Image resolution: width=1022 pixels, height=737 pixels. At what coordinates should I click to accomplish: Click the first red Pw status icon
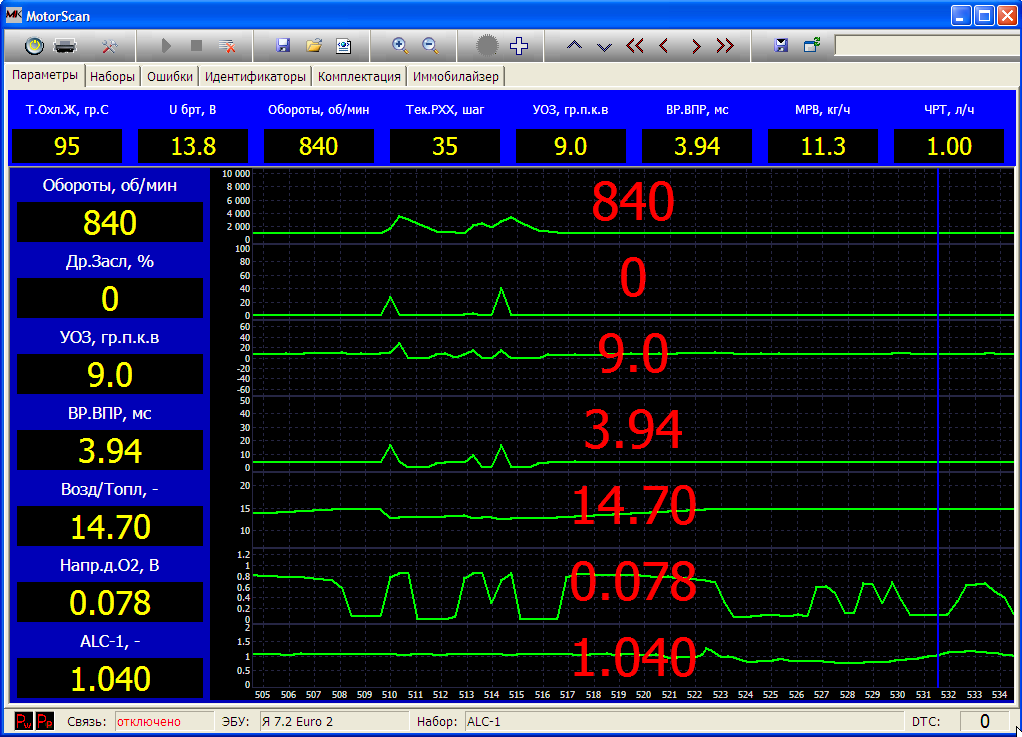pyautogui.click(x=23, y=721)
